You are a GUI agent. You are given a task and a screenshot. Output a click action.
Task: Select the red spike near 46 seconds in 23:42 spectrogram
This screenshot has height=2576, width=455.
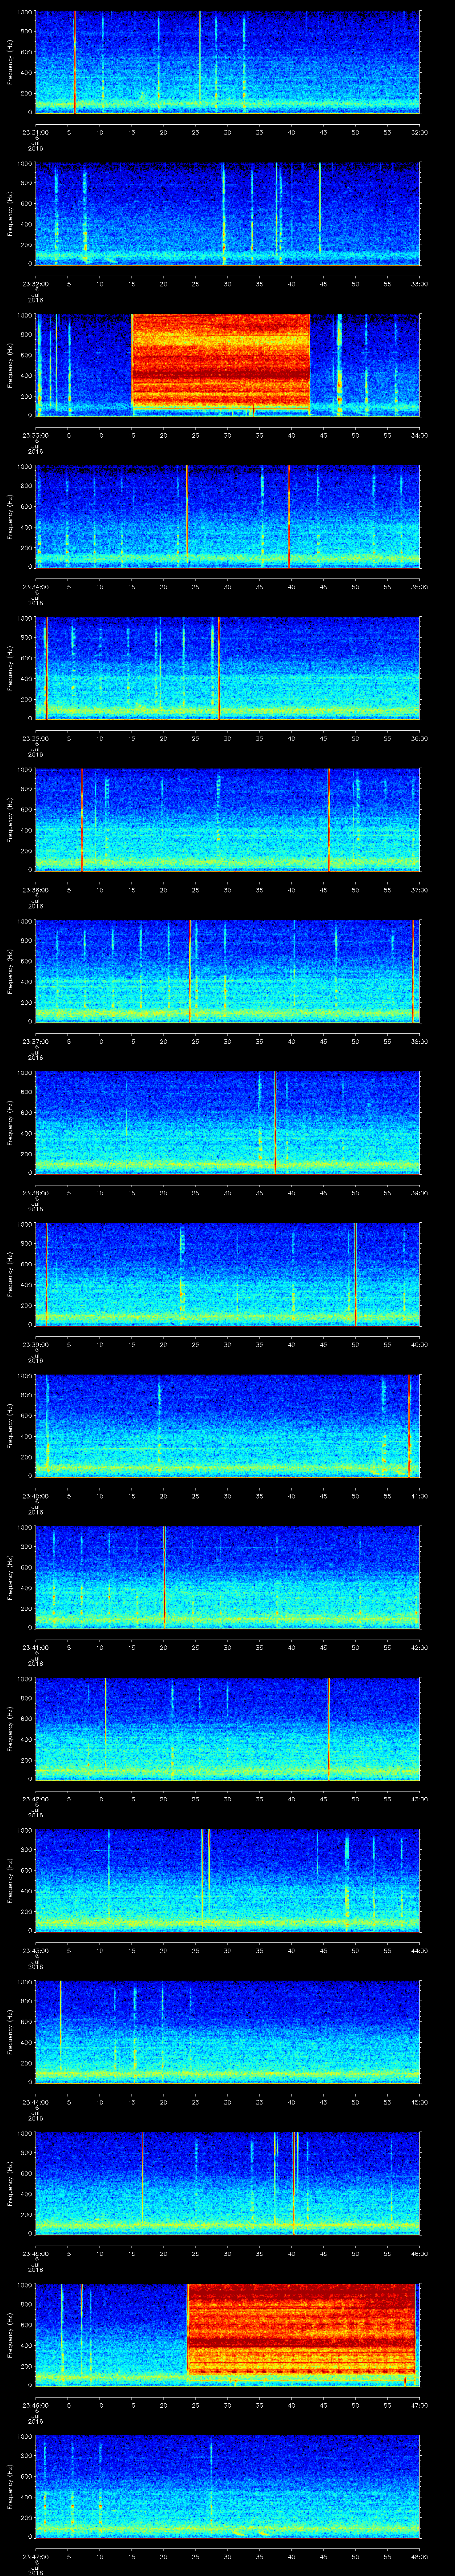(x=328, y=1728)
